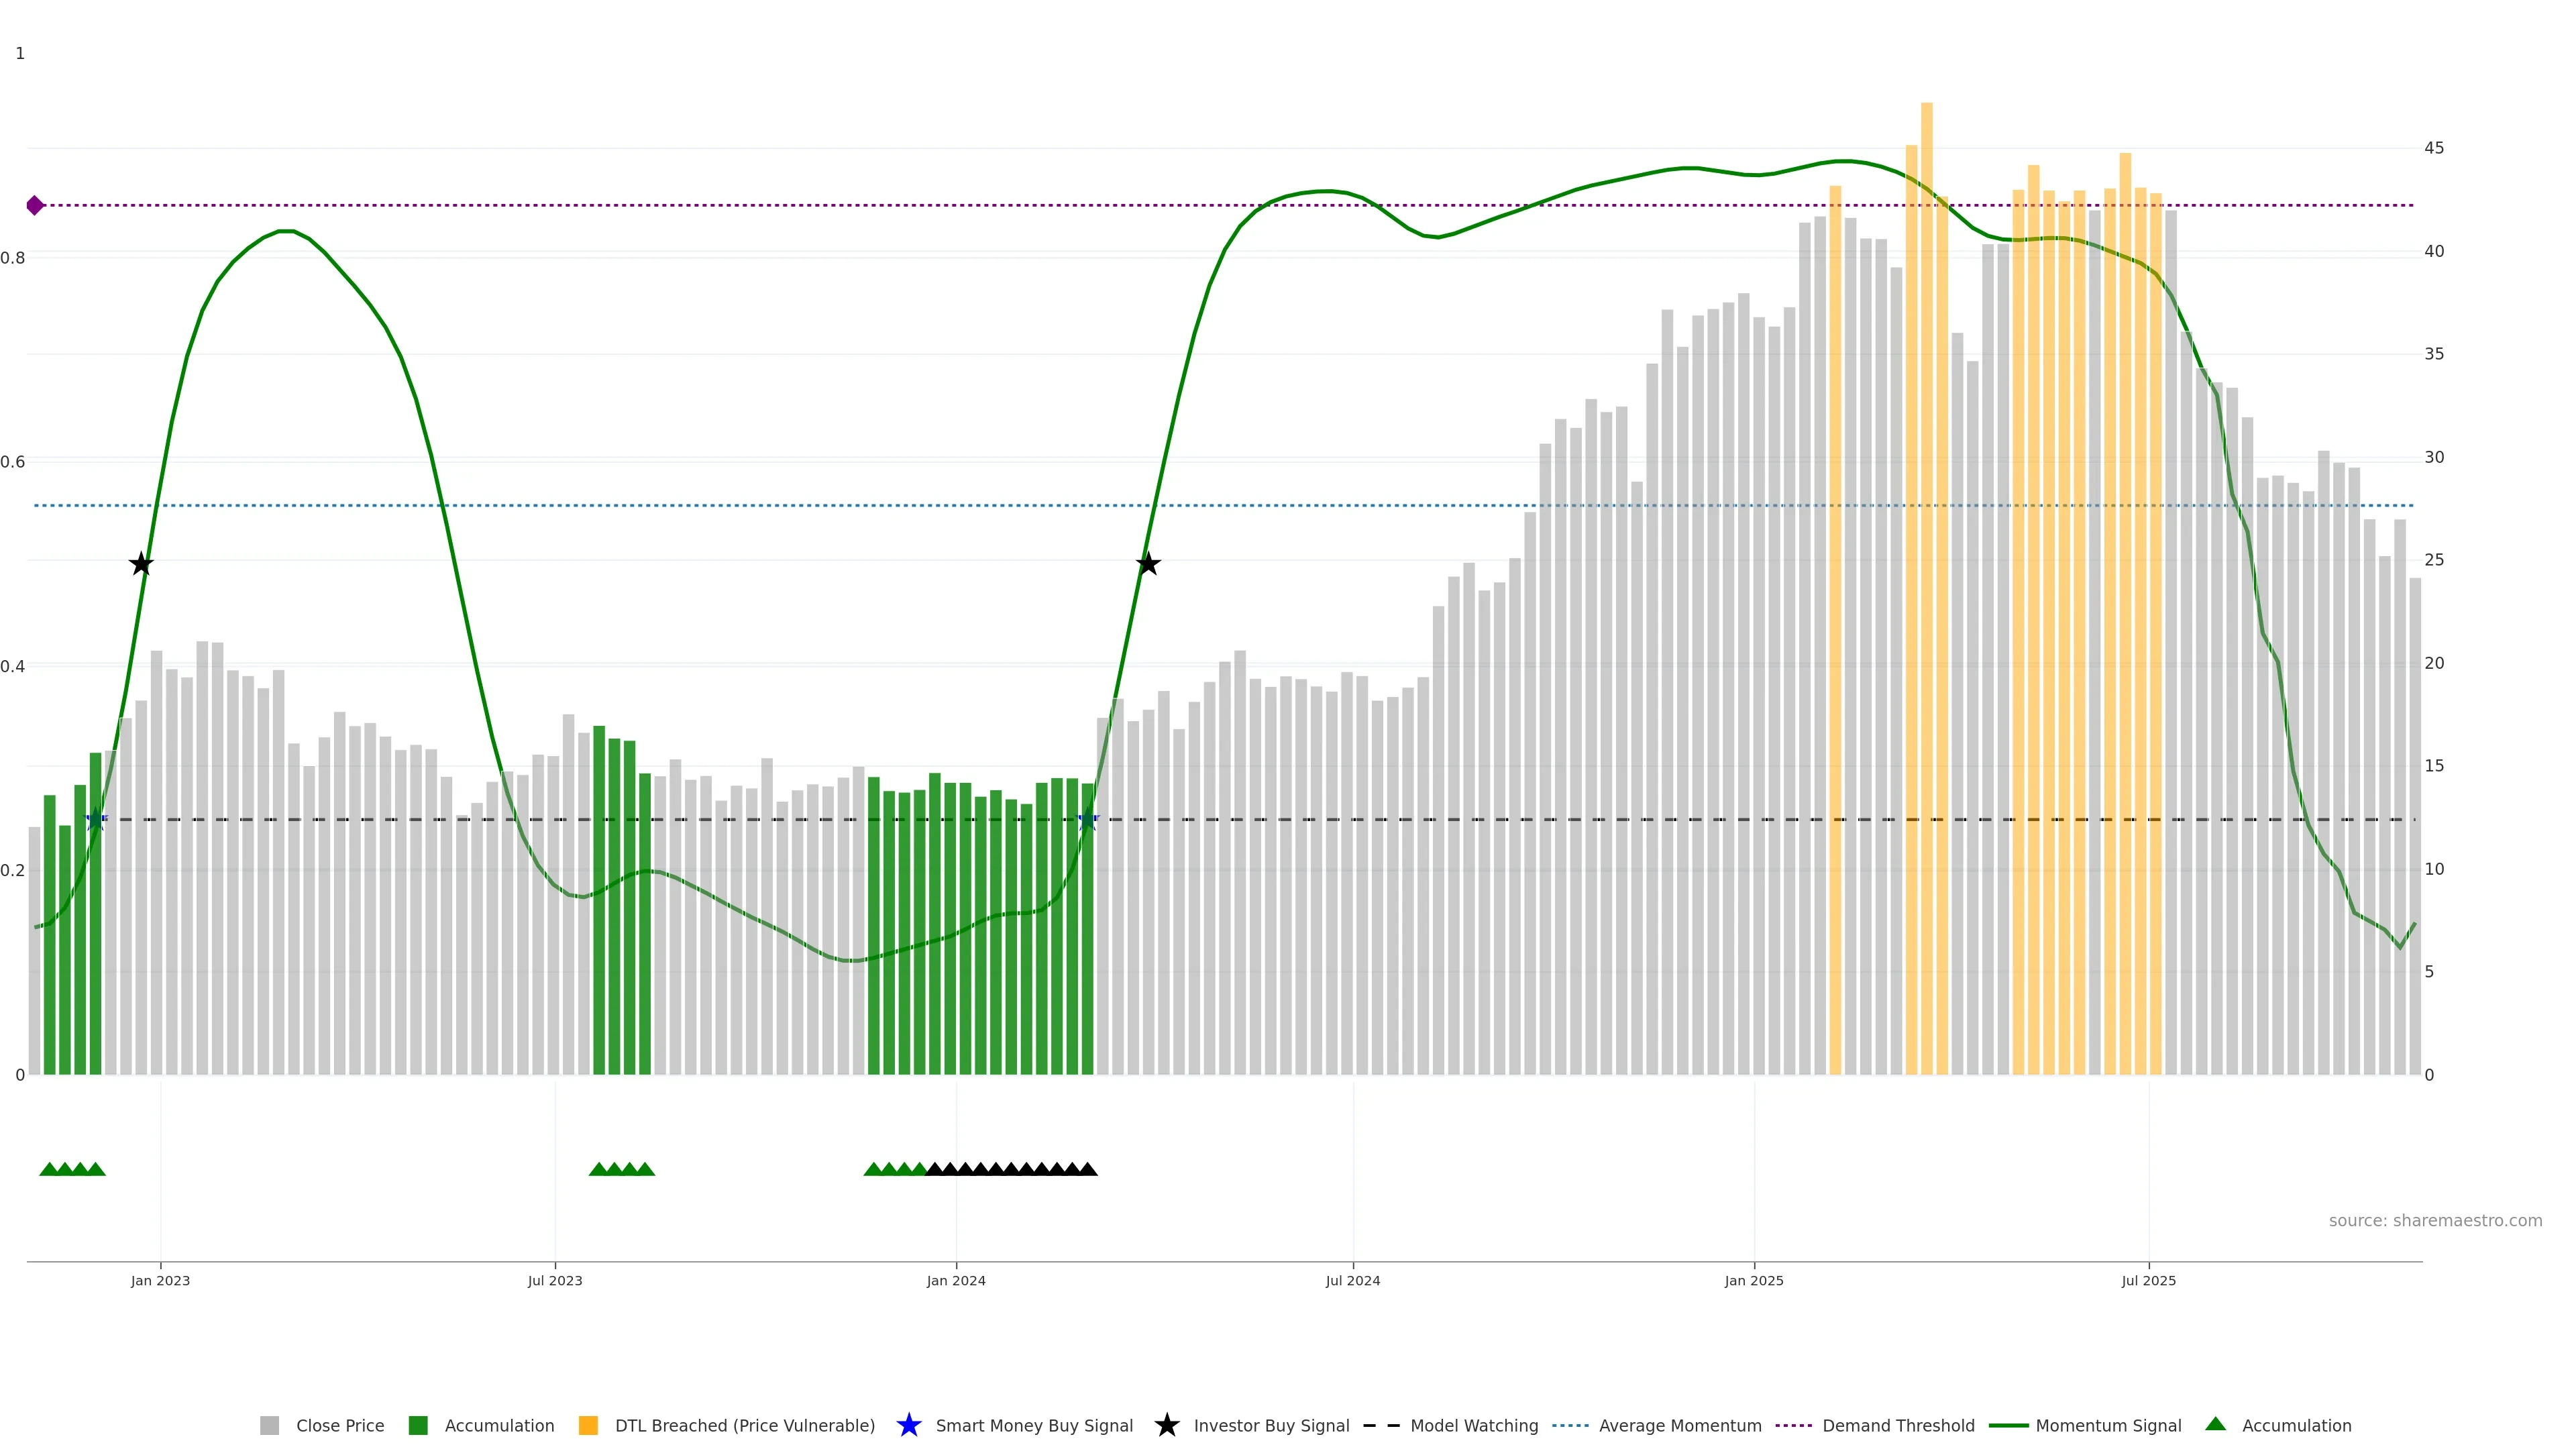Click the black Investor Buy star near Jan 2023

[141, 564]
